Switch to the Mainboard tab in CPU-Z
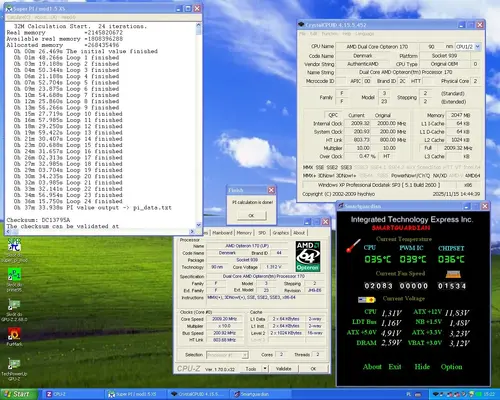 coord(222,233)
